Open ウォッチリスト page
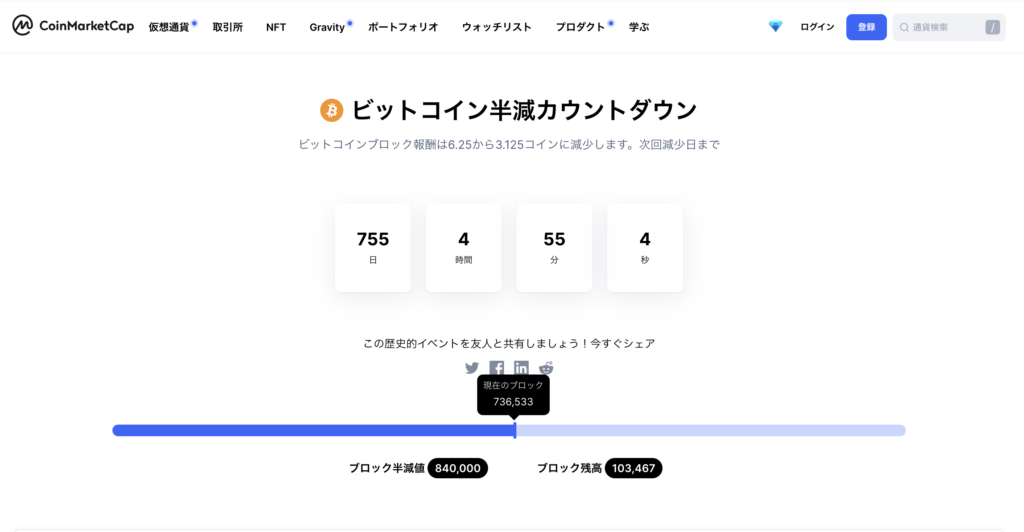This screenshot has width=1024, height=532. (496, 27)
